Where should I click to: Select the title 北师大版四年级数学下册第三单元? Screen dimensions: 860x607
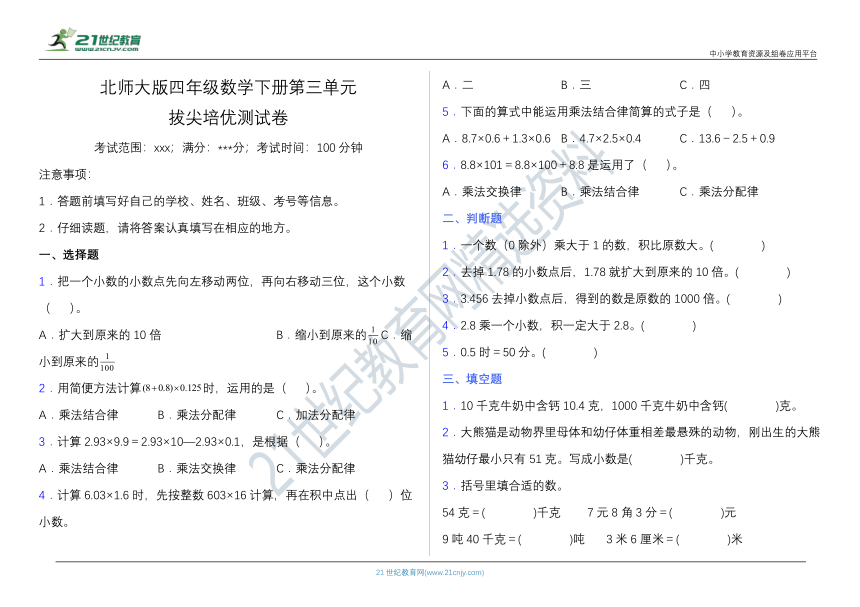point(228,87)
